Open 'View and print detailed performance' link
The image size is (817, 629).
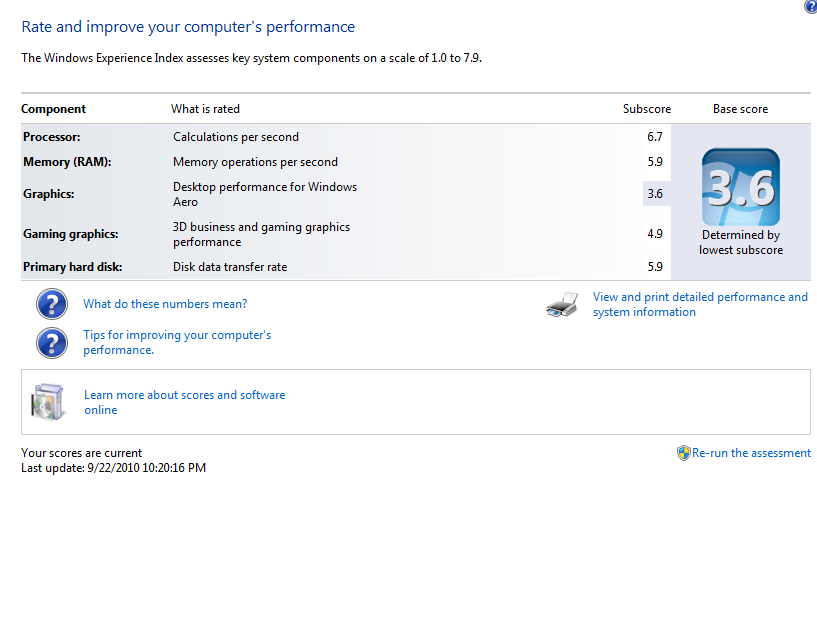[700, 304]
